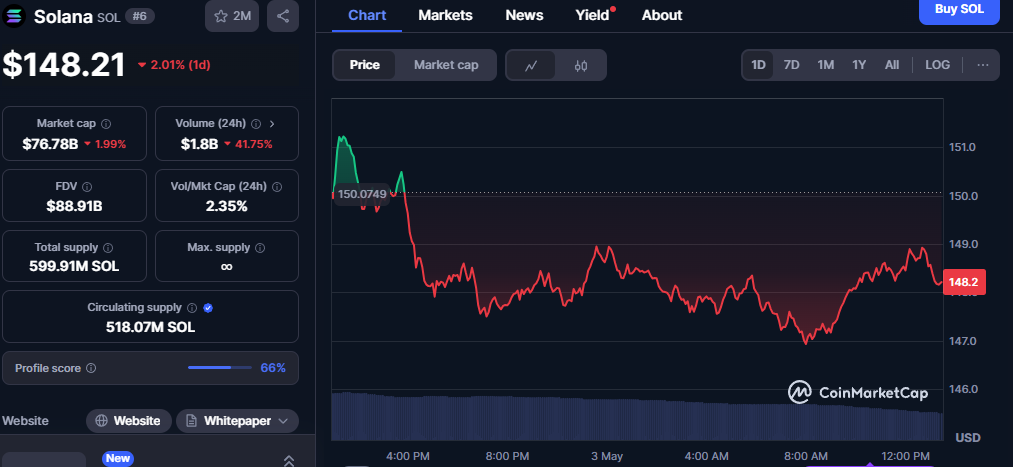
Task: Click the #6 rank badge
Action: [140, 17]
